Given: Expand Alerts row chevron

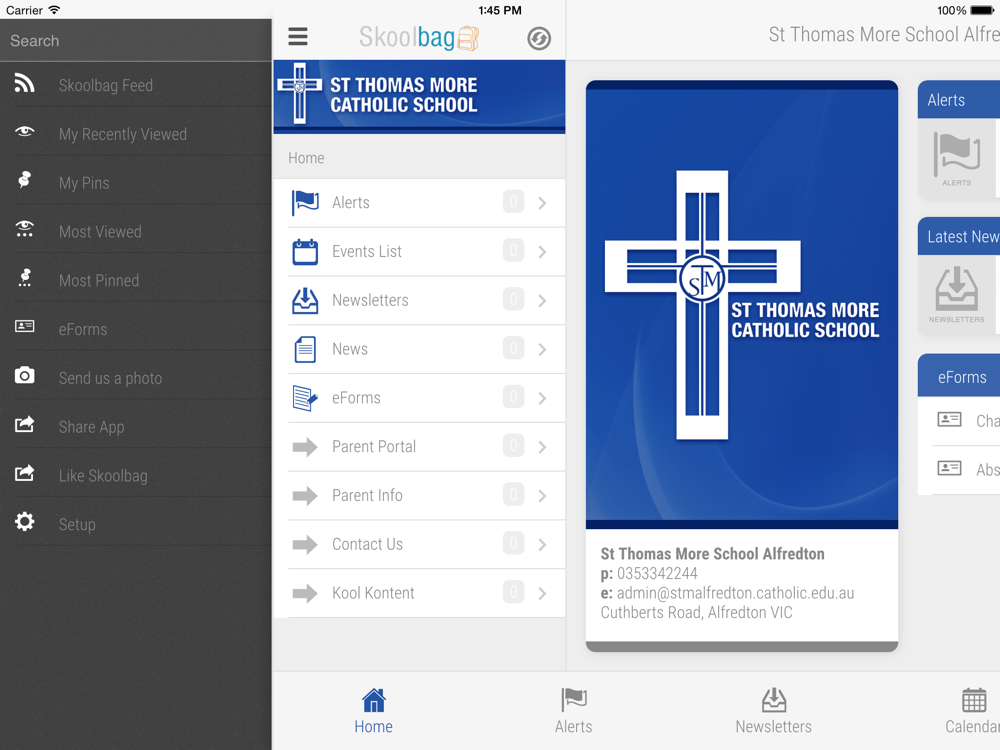Looking at the screenshot, I should coord(542,203).
